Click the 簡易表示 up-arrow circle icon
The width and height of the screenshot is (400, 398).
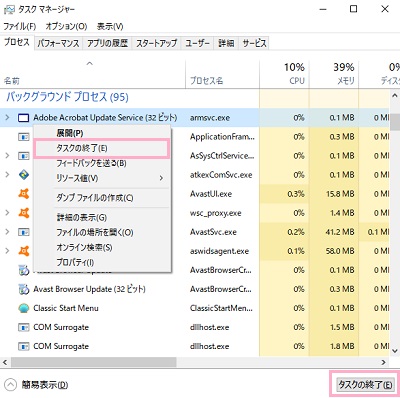(11, 385)
